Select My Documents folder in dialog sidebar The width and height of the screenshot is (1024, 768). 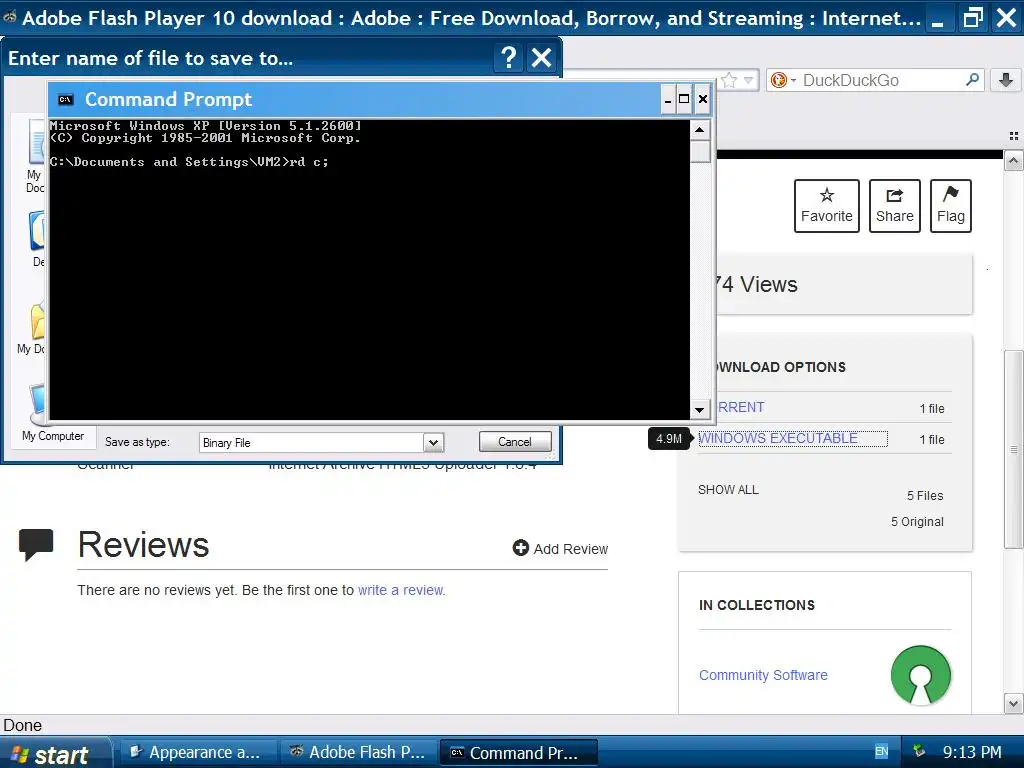pyautogui.click(x=32, y=330)
